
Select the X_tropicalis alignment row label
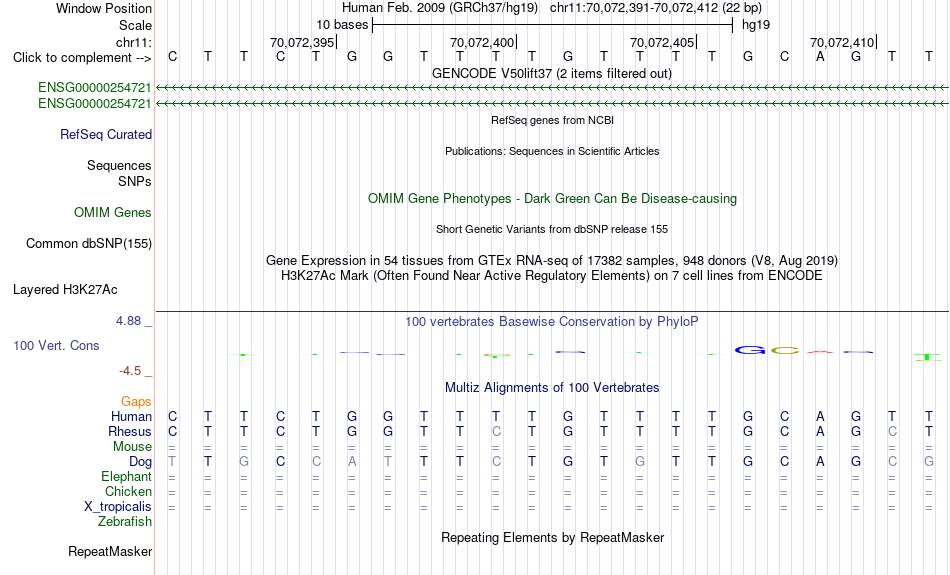[118, 507]
